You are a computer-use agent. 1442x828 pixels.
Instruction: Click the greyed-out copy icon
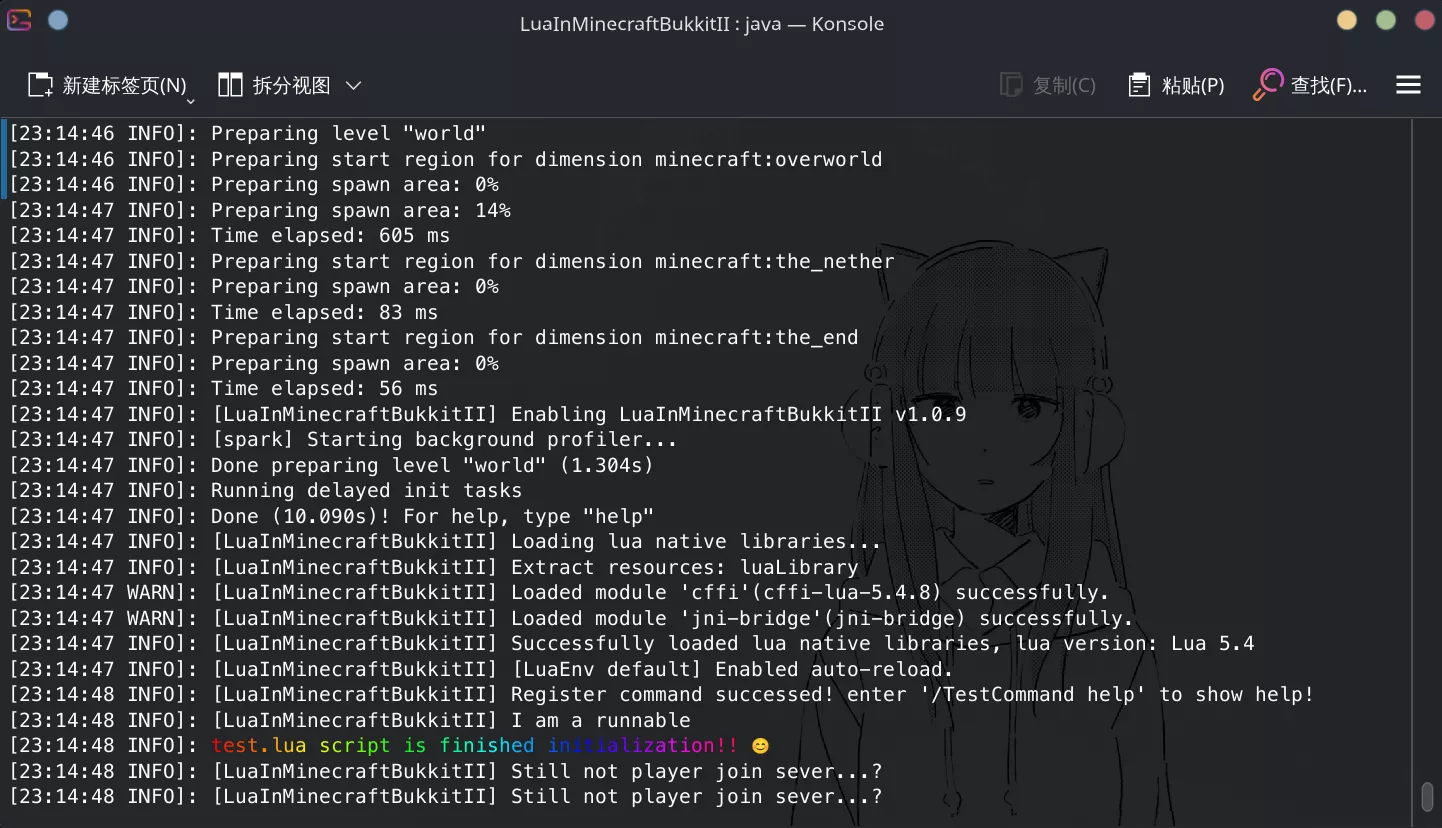tap(1012, 86)
